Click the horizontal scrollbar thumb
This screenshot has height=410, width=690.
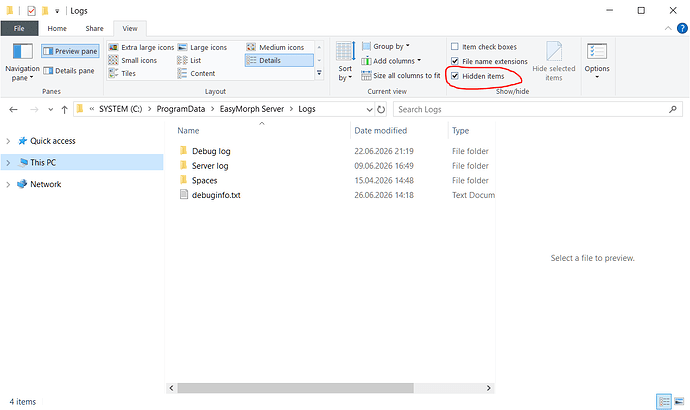(295, 388)
